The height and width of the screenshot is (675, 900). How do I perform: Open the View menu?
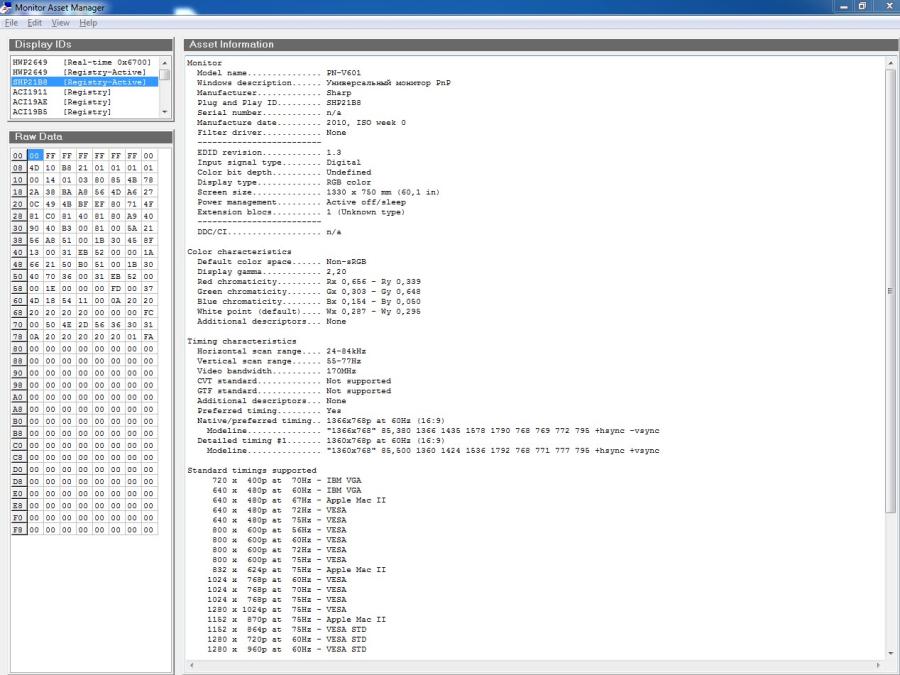[60, 22]
